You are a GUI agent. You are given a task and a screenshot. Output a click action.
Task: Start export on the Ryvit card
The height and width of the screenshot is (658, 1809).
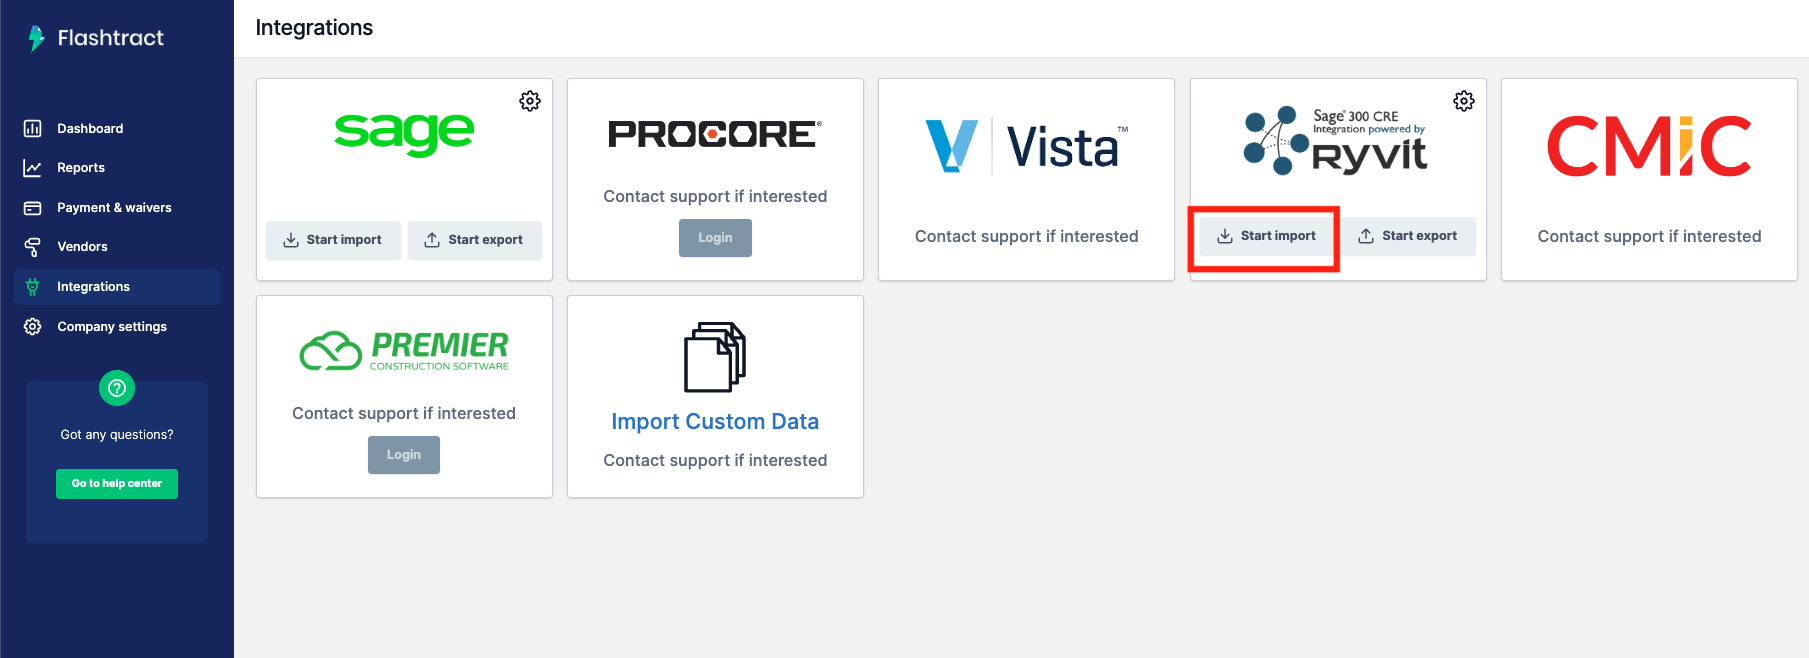point(1408,236)
